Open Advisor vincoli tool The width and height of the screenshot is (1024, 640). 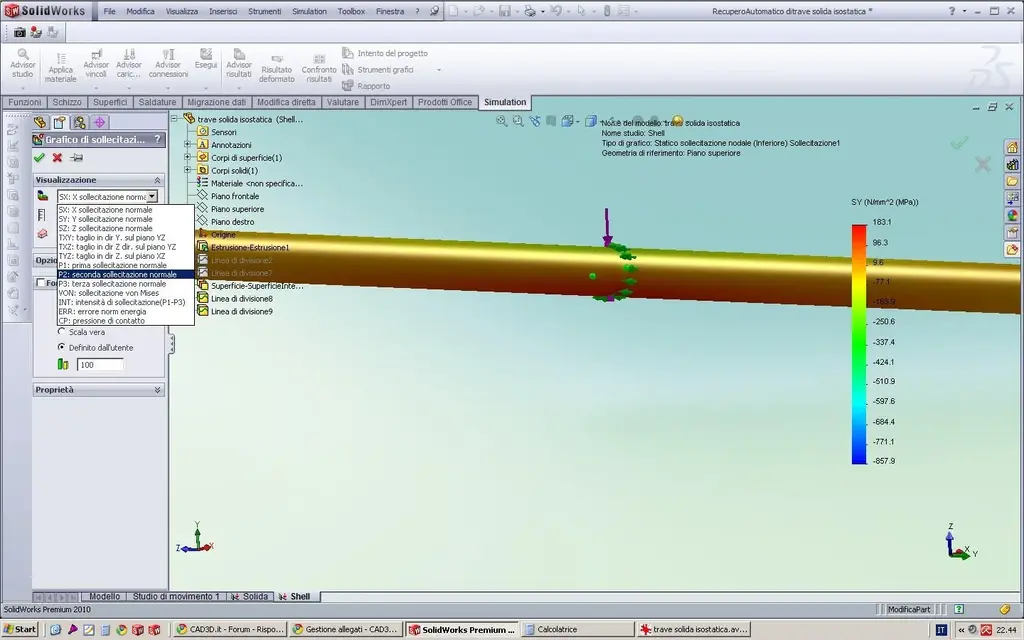pyautogui.click(x=96, y=63)
